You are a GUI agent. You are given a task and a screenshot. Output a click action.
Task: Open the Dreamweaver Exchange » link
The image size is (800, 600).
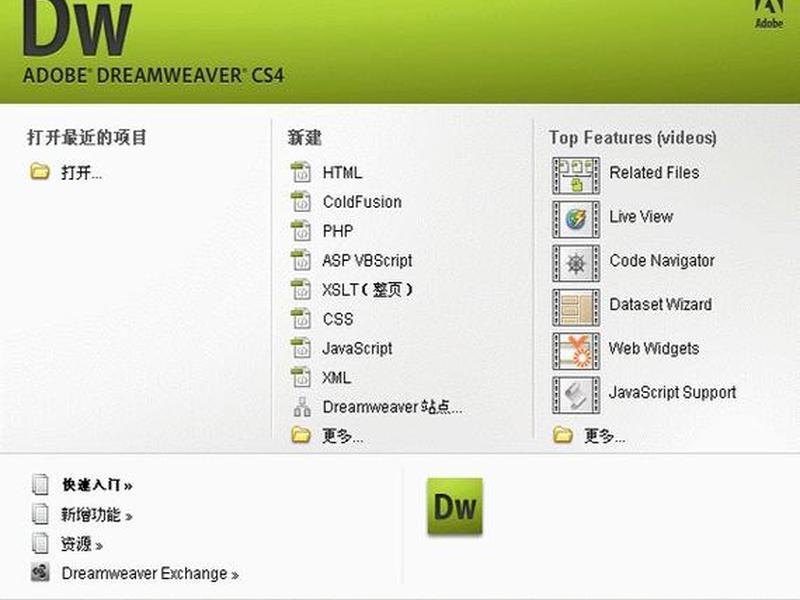(150, 573)
